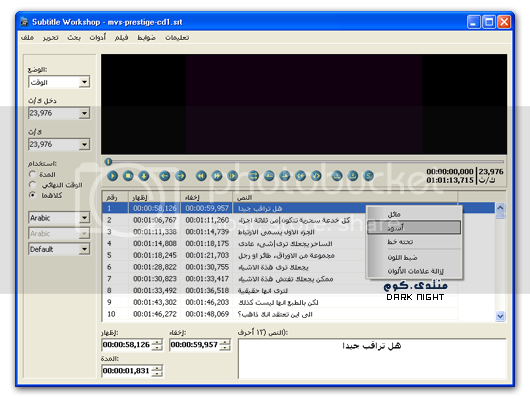Open the الوضع mode dropdown showing الوقت

(59, 82)
